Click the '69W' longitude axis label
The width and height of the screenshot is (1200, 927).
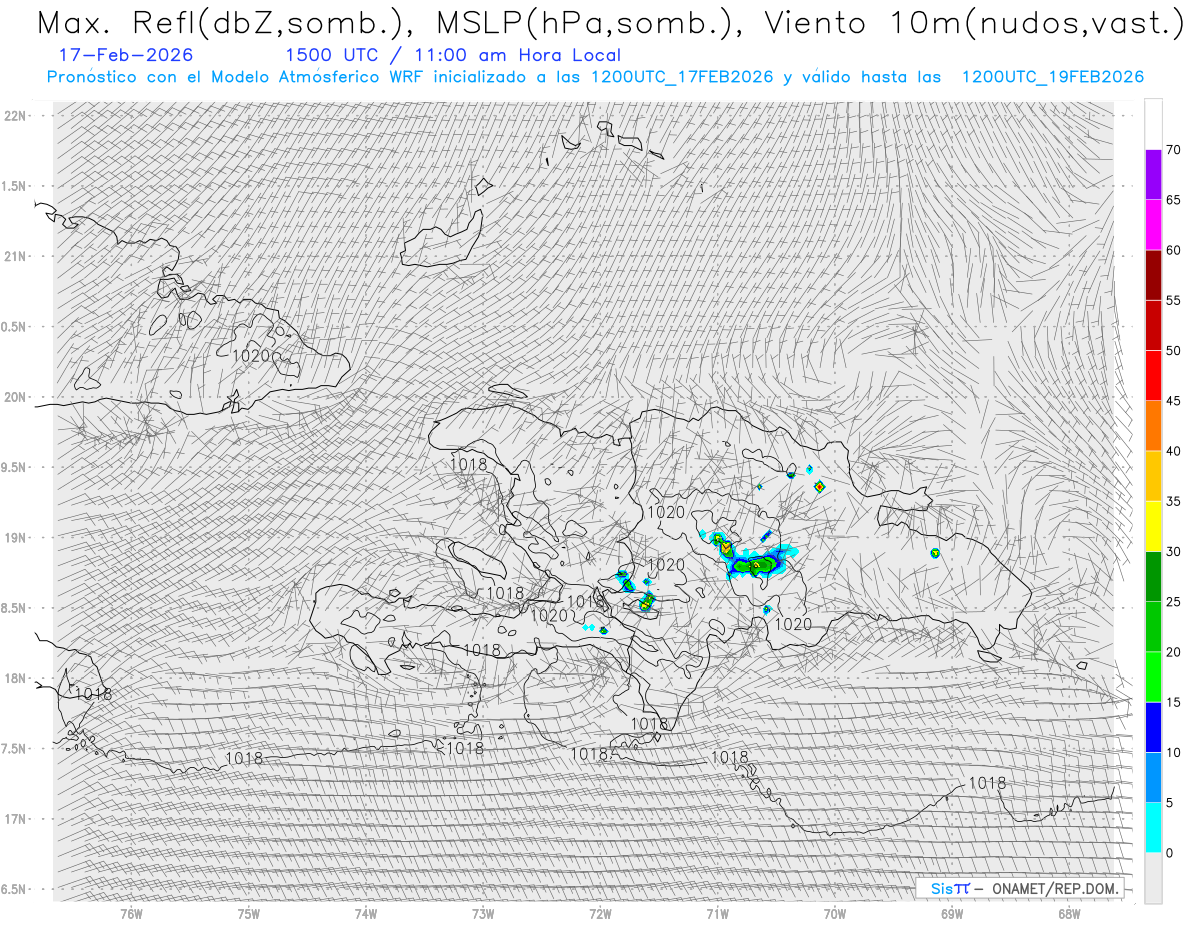952,913
